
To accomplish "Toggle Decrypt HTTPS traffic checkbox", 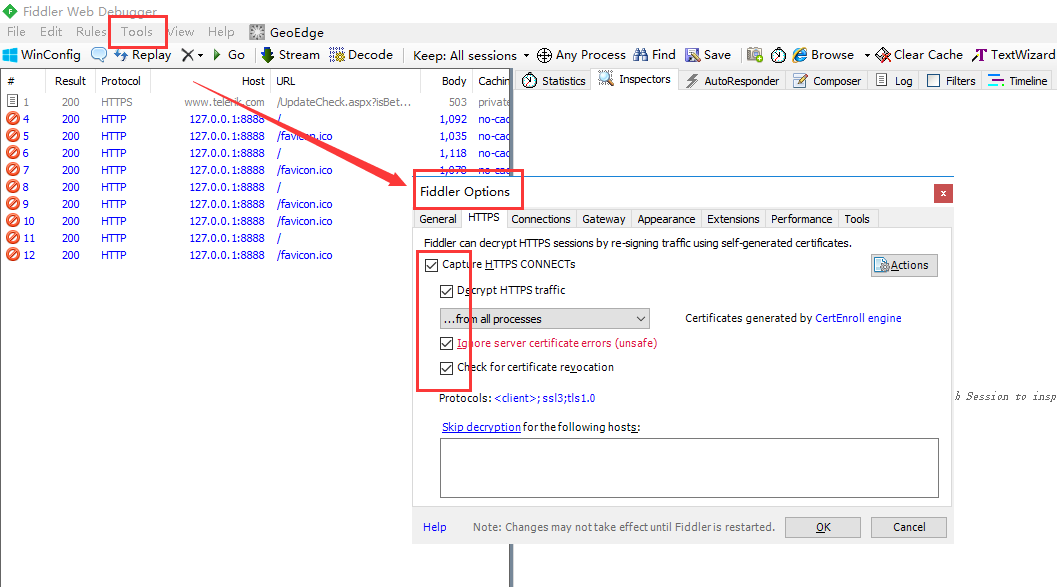I will [447, 291].
